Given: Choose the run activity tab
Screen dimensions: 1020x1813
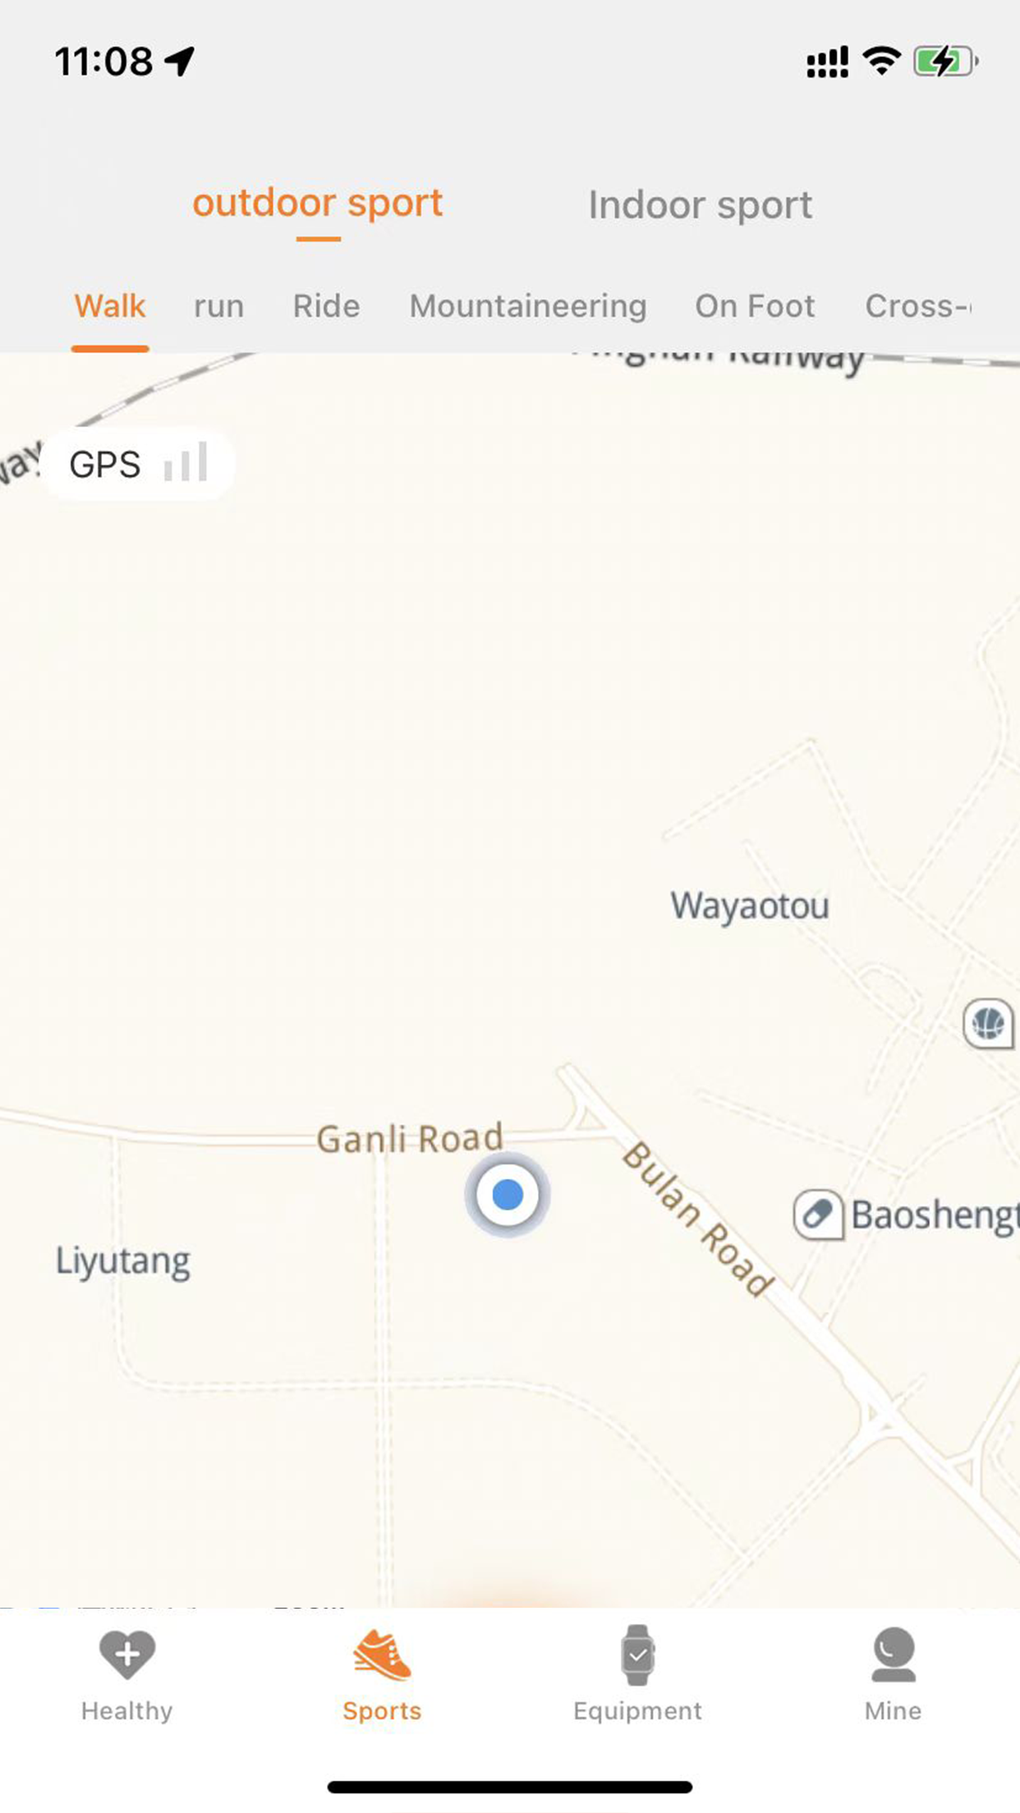Looking at the screenshot, I should [219, 306].
